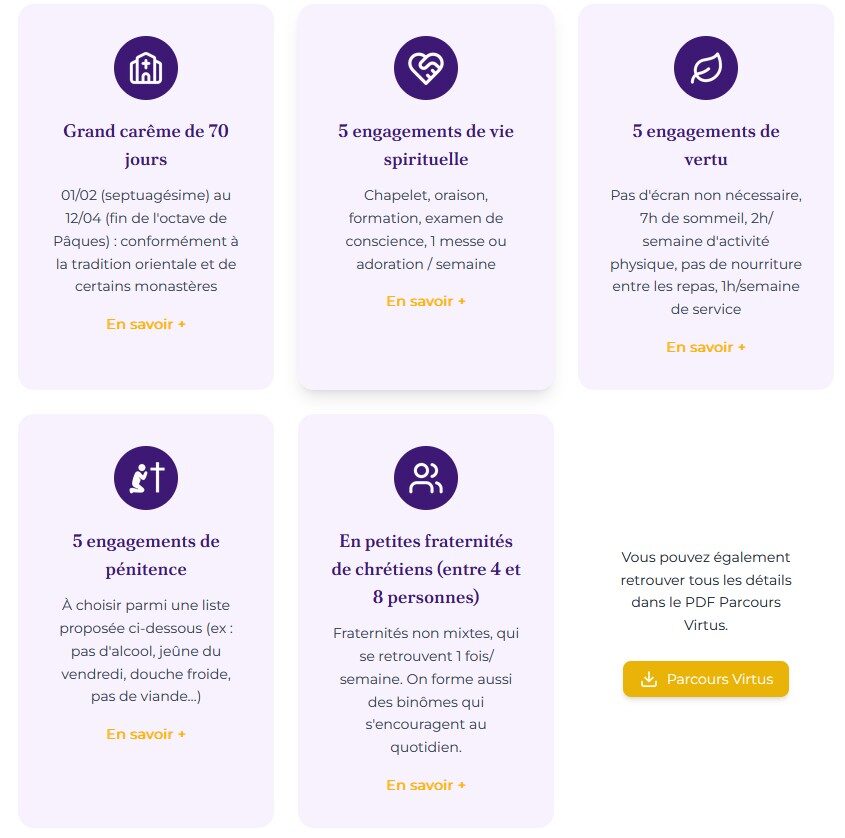Expand 'En savoir +' under petites fraternités
Viewport: 845px width, 838px height.
click(426, 785)
